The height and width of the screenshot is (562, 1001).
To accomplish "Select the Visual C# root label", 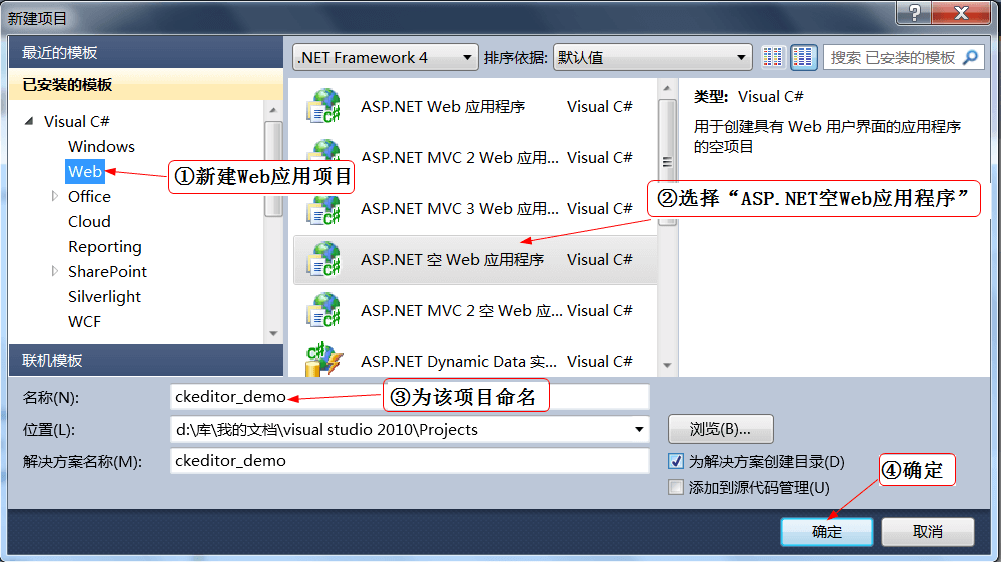I will (x=77, y=121).
